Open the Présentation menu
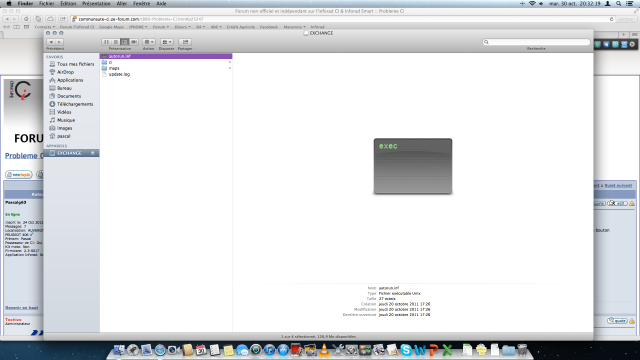 (96, 4)
